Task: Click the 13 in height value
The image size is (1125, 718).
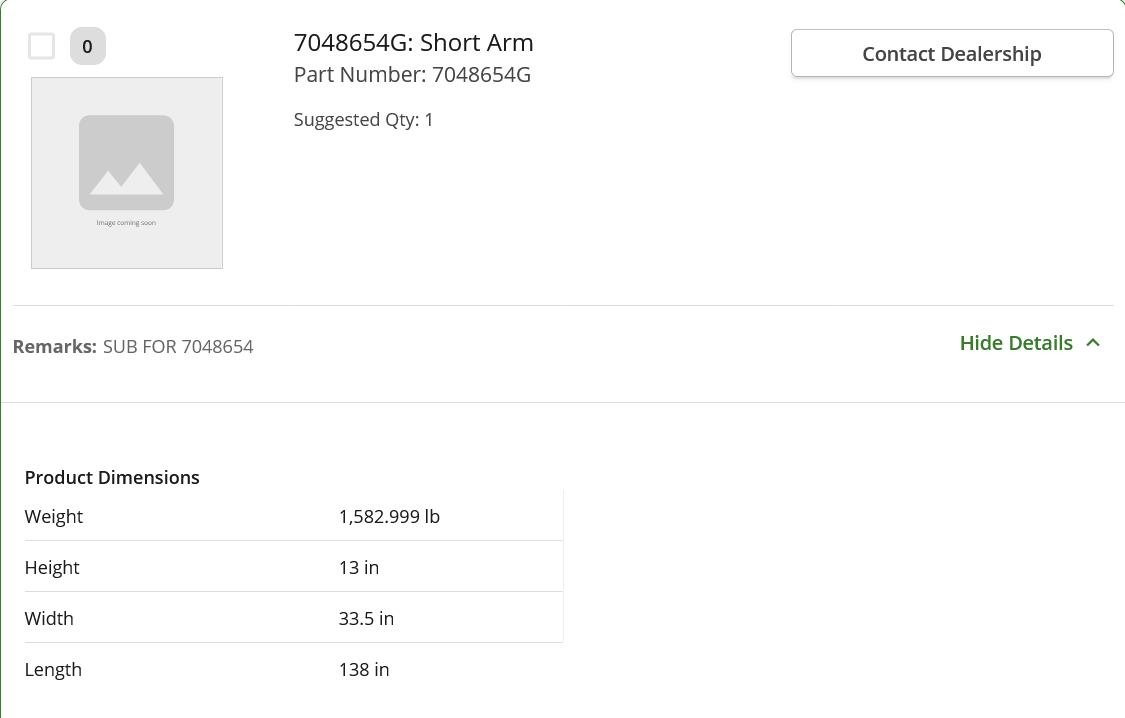Action: click(359, 568)
